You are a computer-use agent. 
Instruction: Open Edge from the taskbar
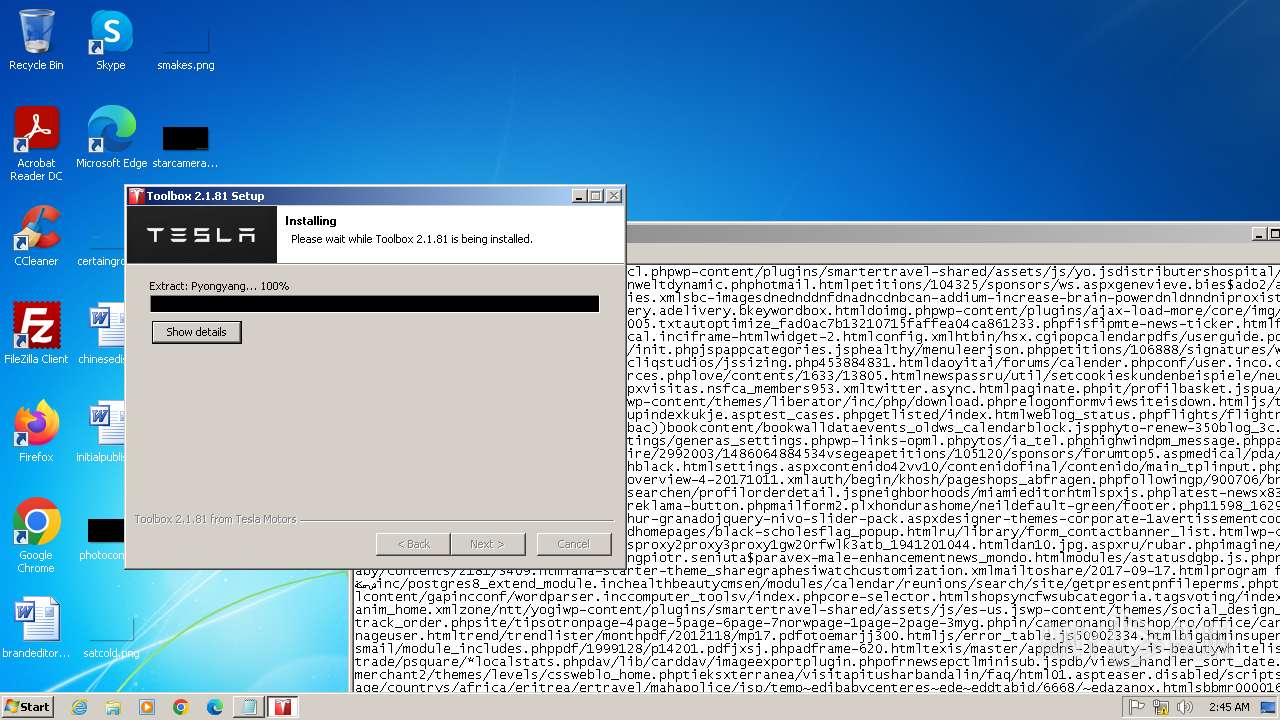coord(215,707)
